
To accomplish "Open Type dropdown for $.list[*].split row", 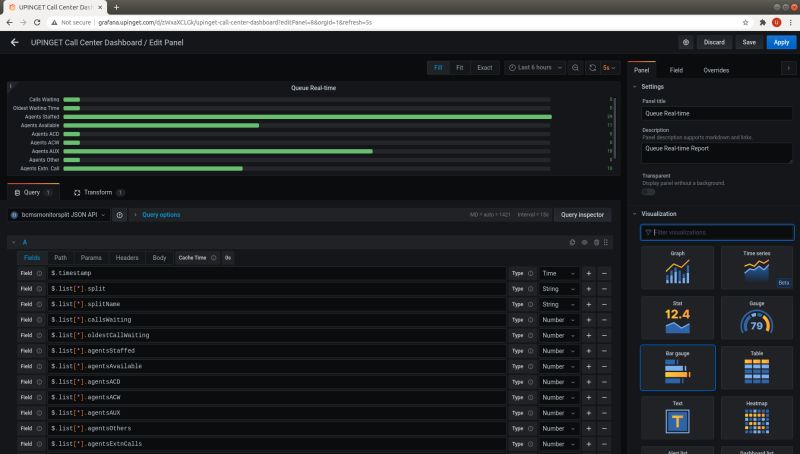I will point(559,289).
